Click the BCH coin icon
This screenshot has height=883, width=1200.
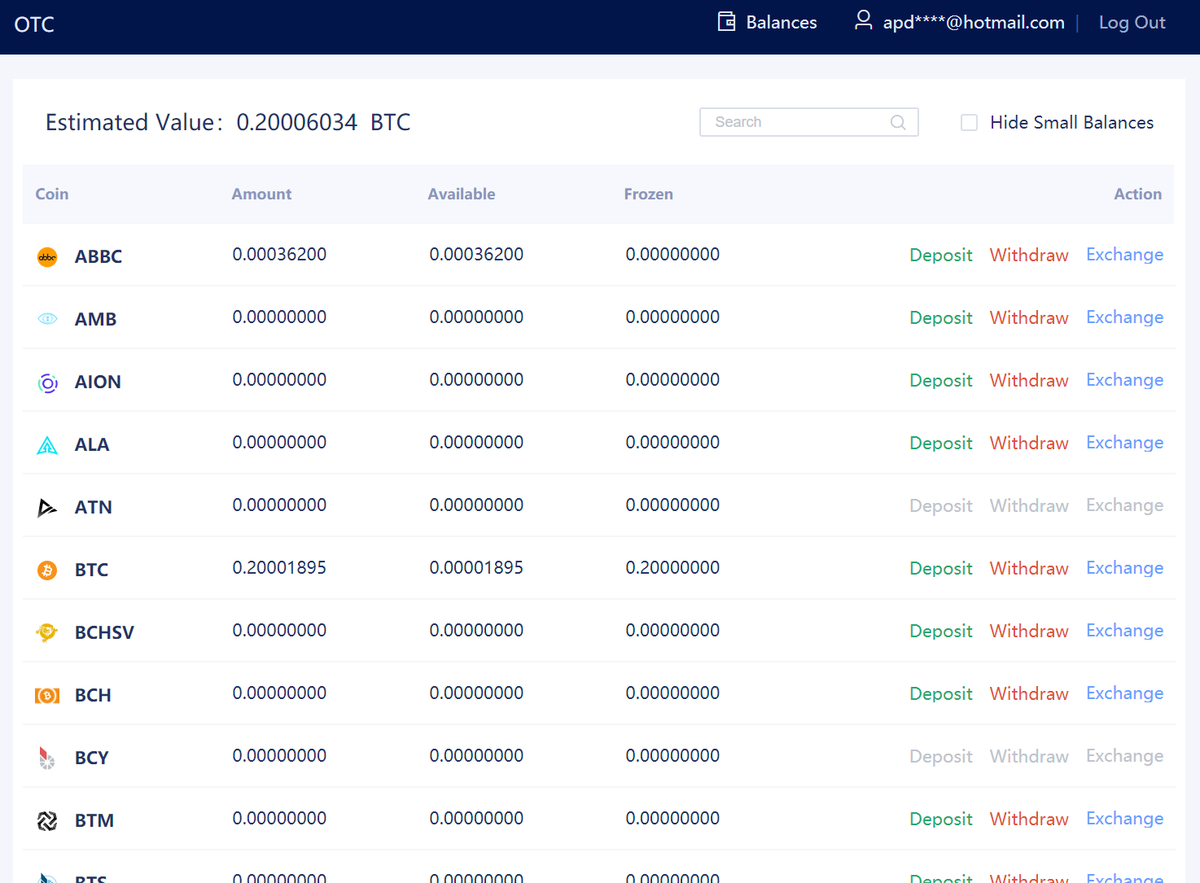pos(47,695)
